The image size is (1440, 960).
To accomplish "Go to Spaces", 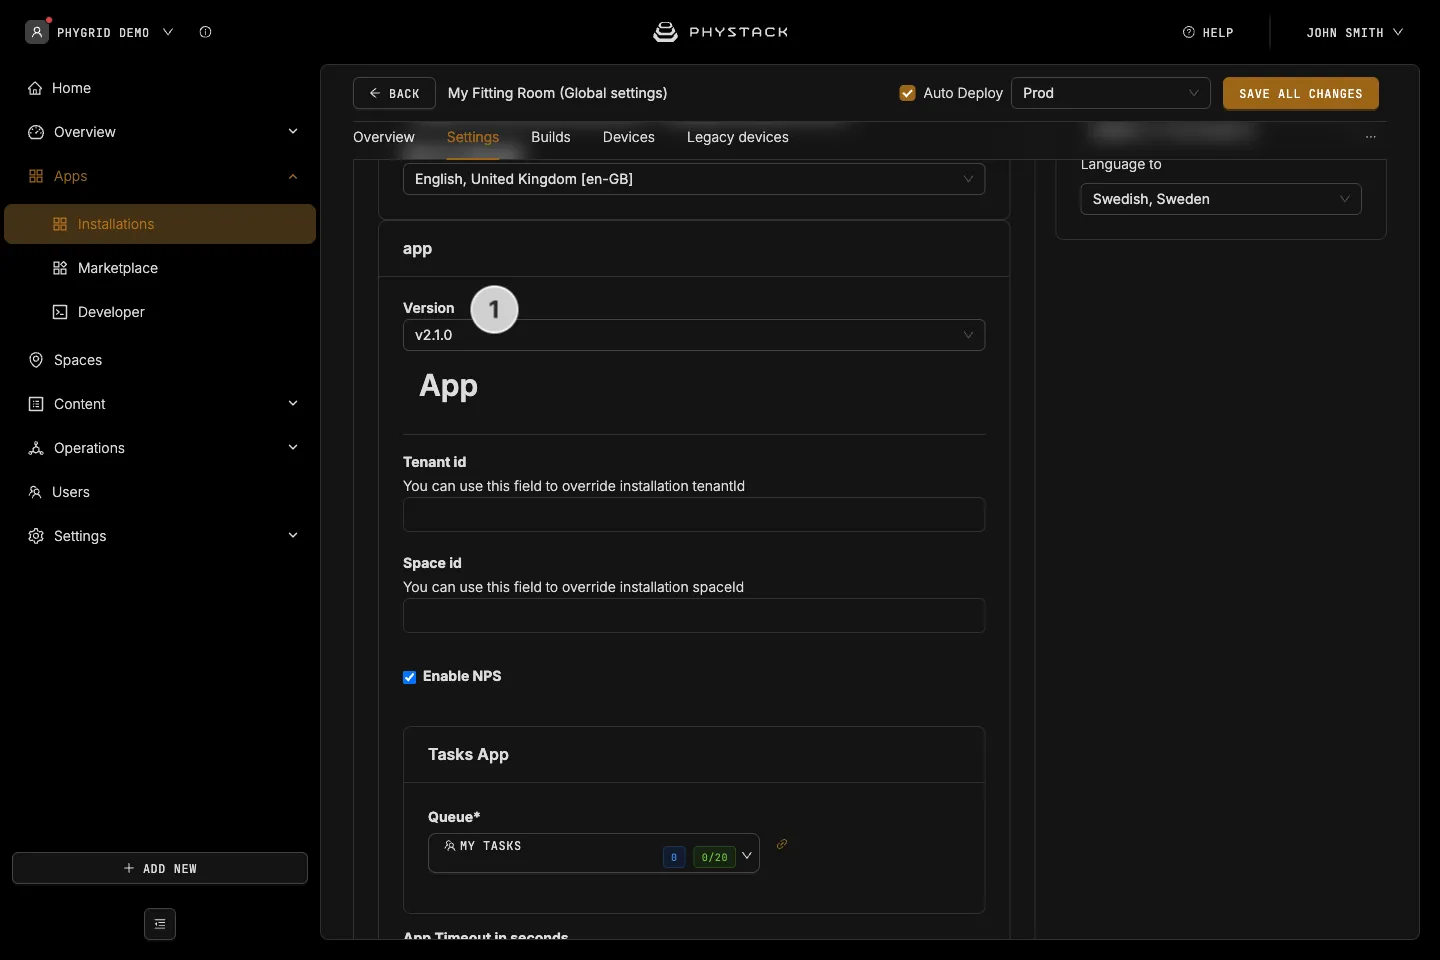I will click(78, 360).
